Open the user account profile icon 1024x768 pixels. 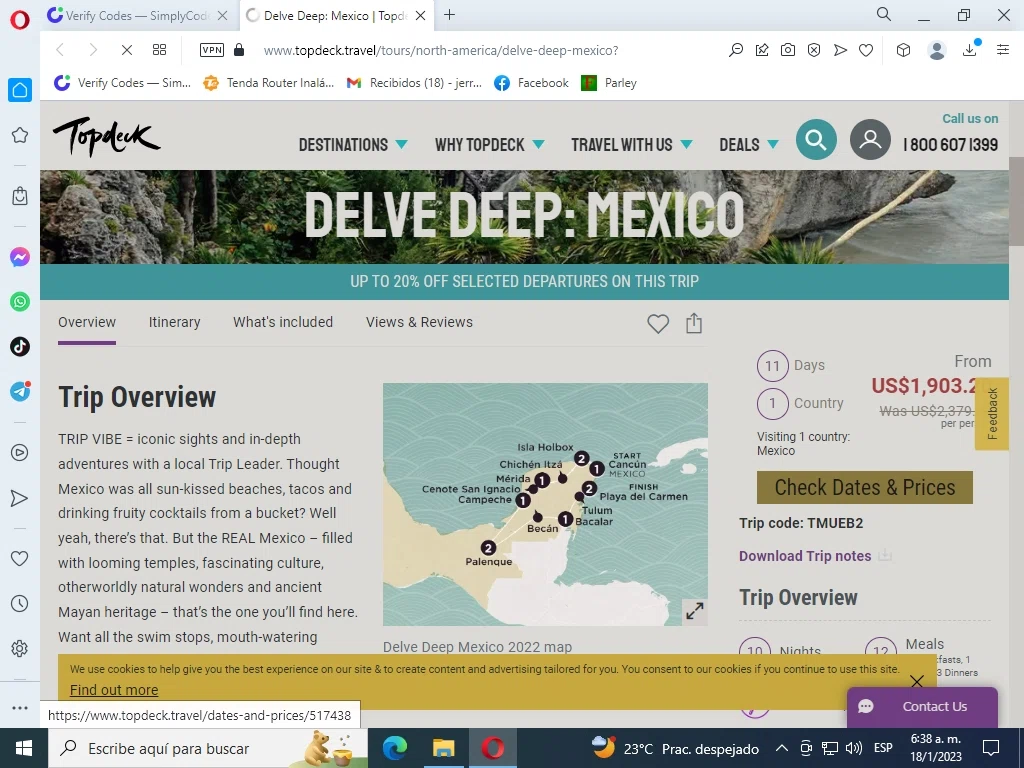coord(870,140)
